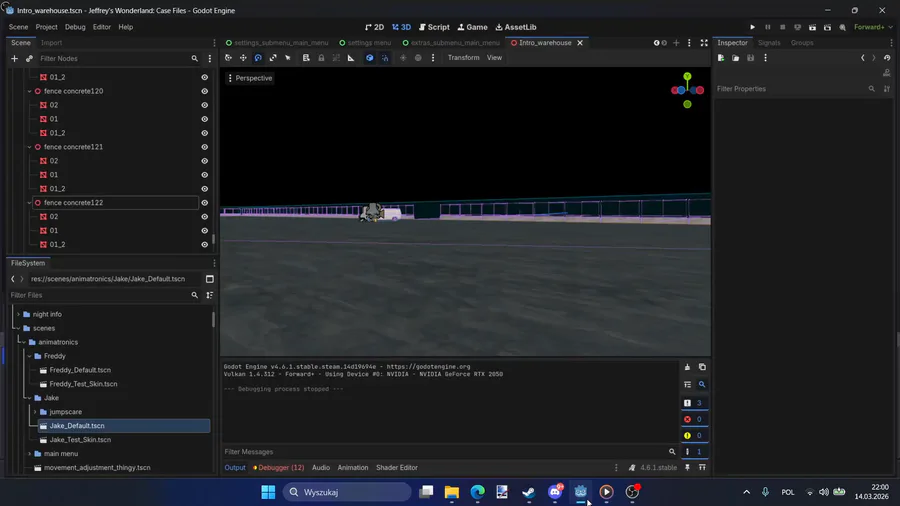Image resolution: width=900 pixels, height=506 pixels.
Task: Switch to 2D workspace
Action: [374, 27]
